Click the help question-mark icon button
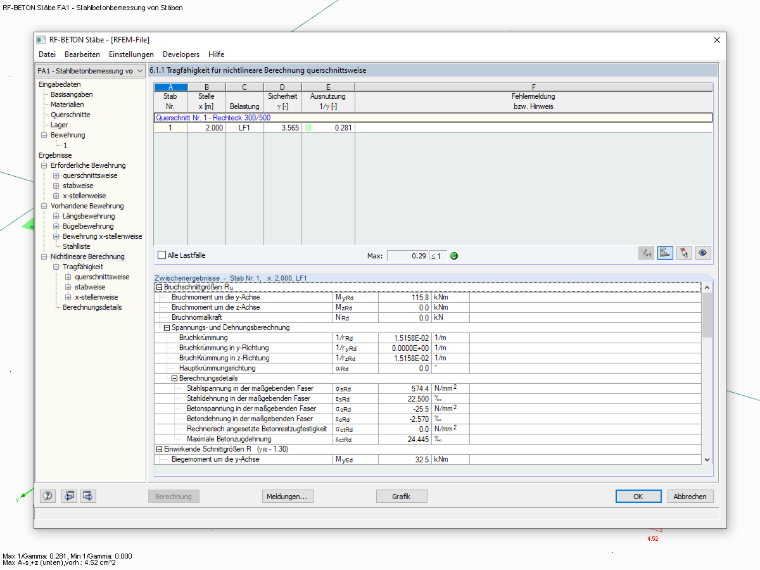 (48, 496)
